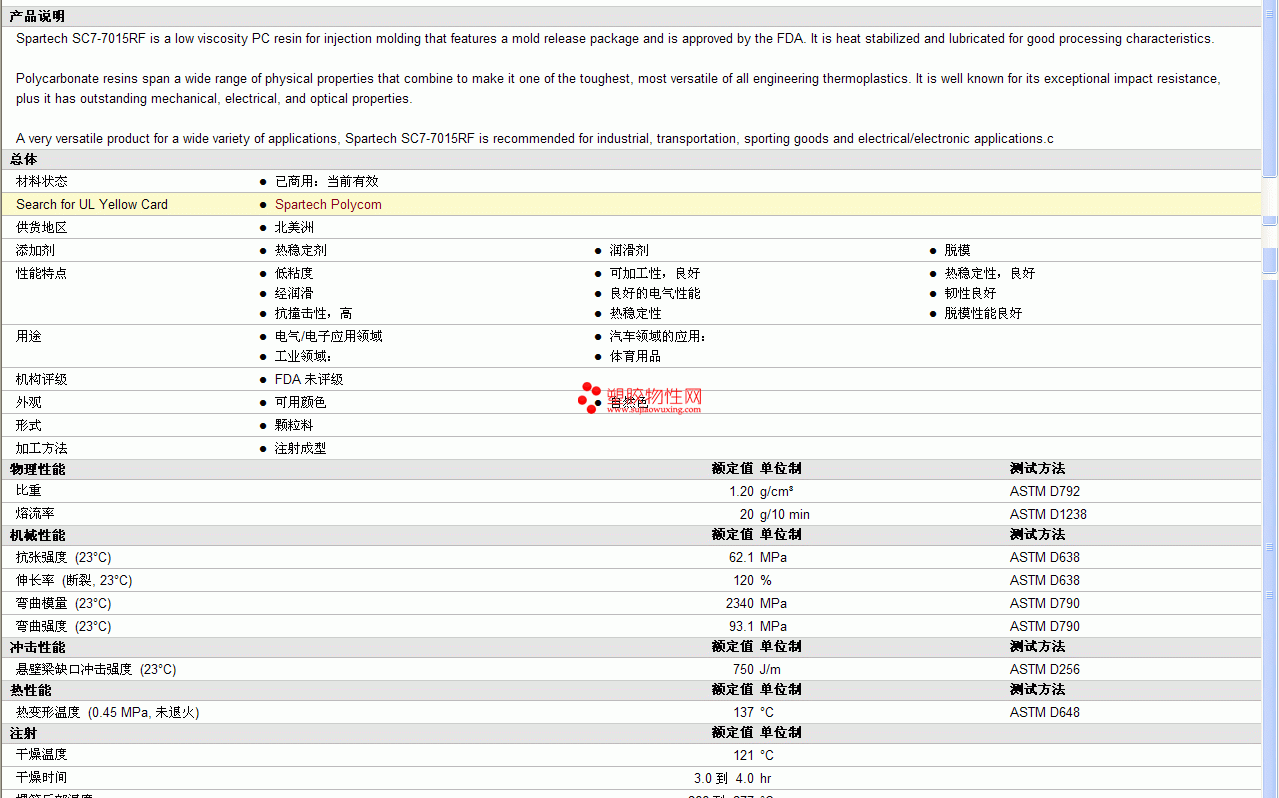Select the 干燥温度 row label
Viewport: 1279px width, 798px height.
42,755
